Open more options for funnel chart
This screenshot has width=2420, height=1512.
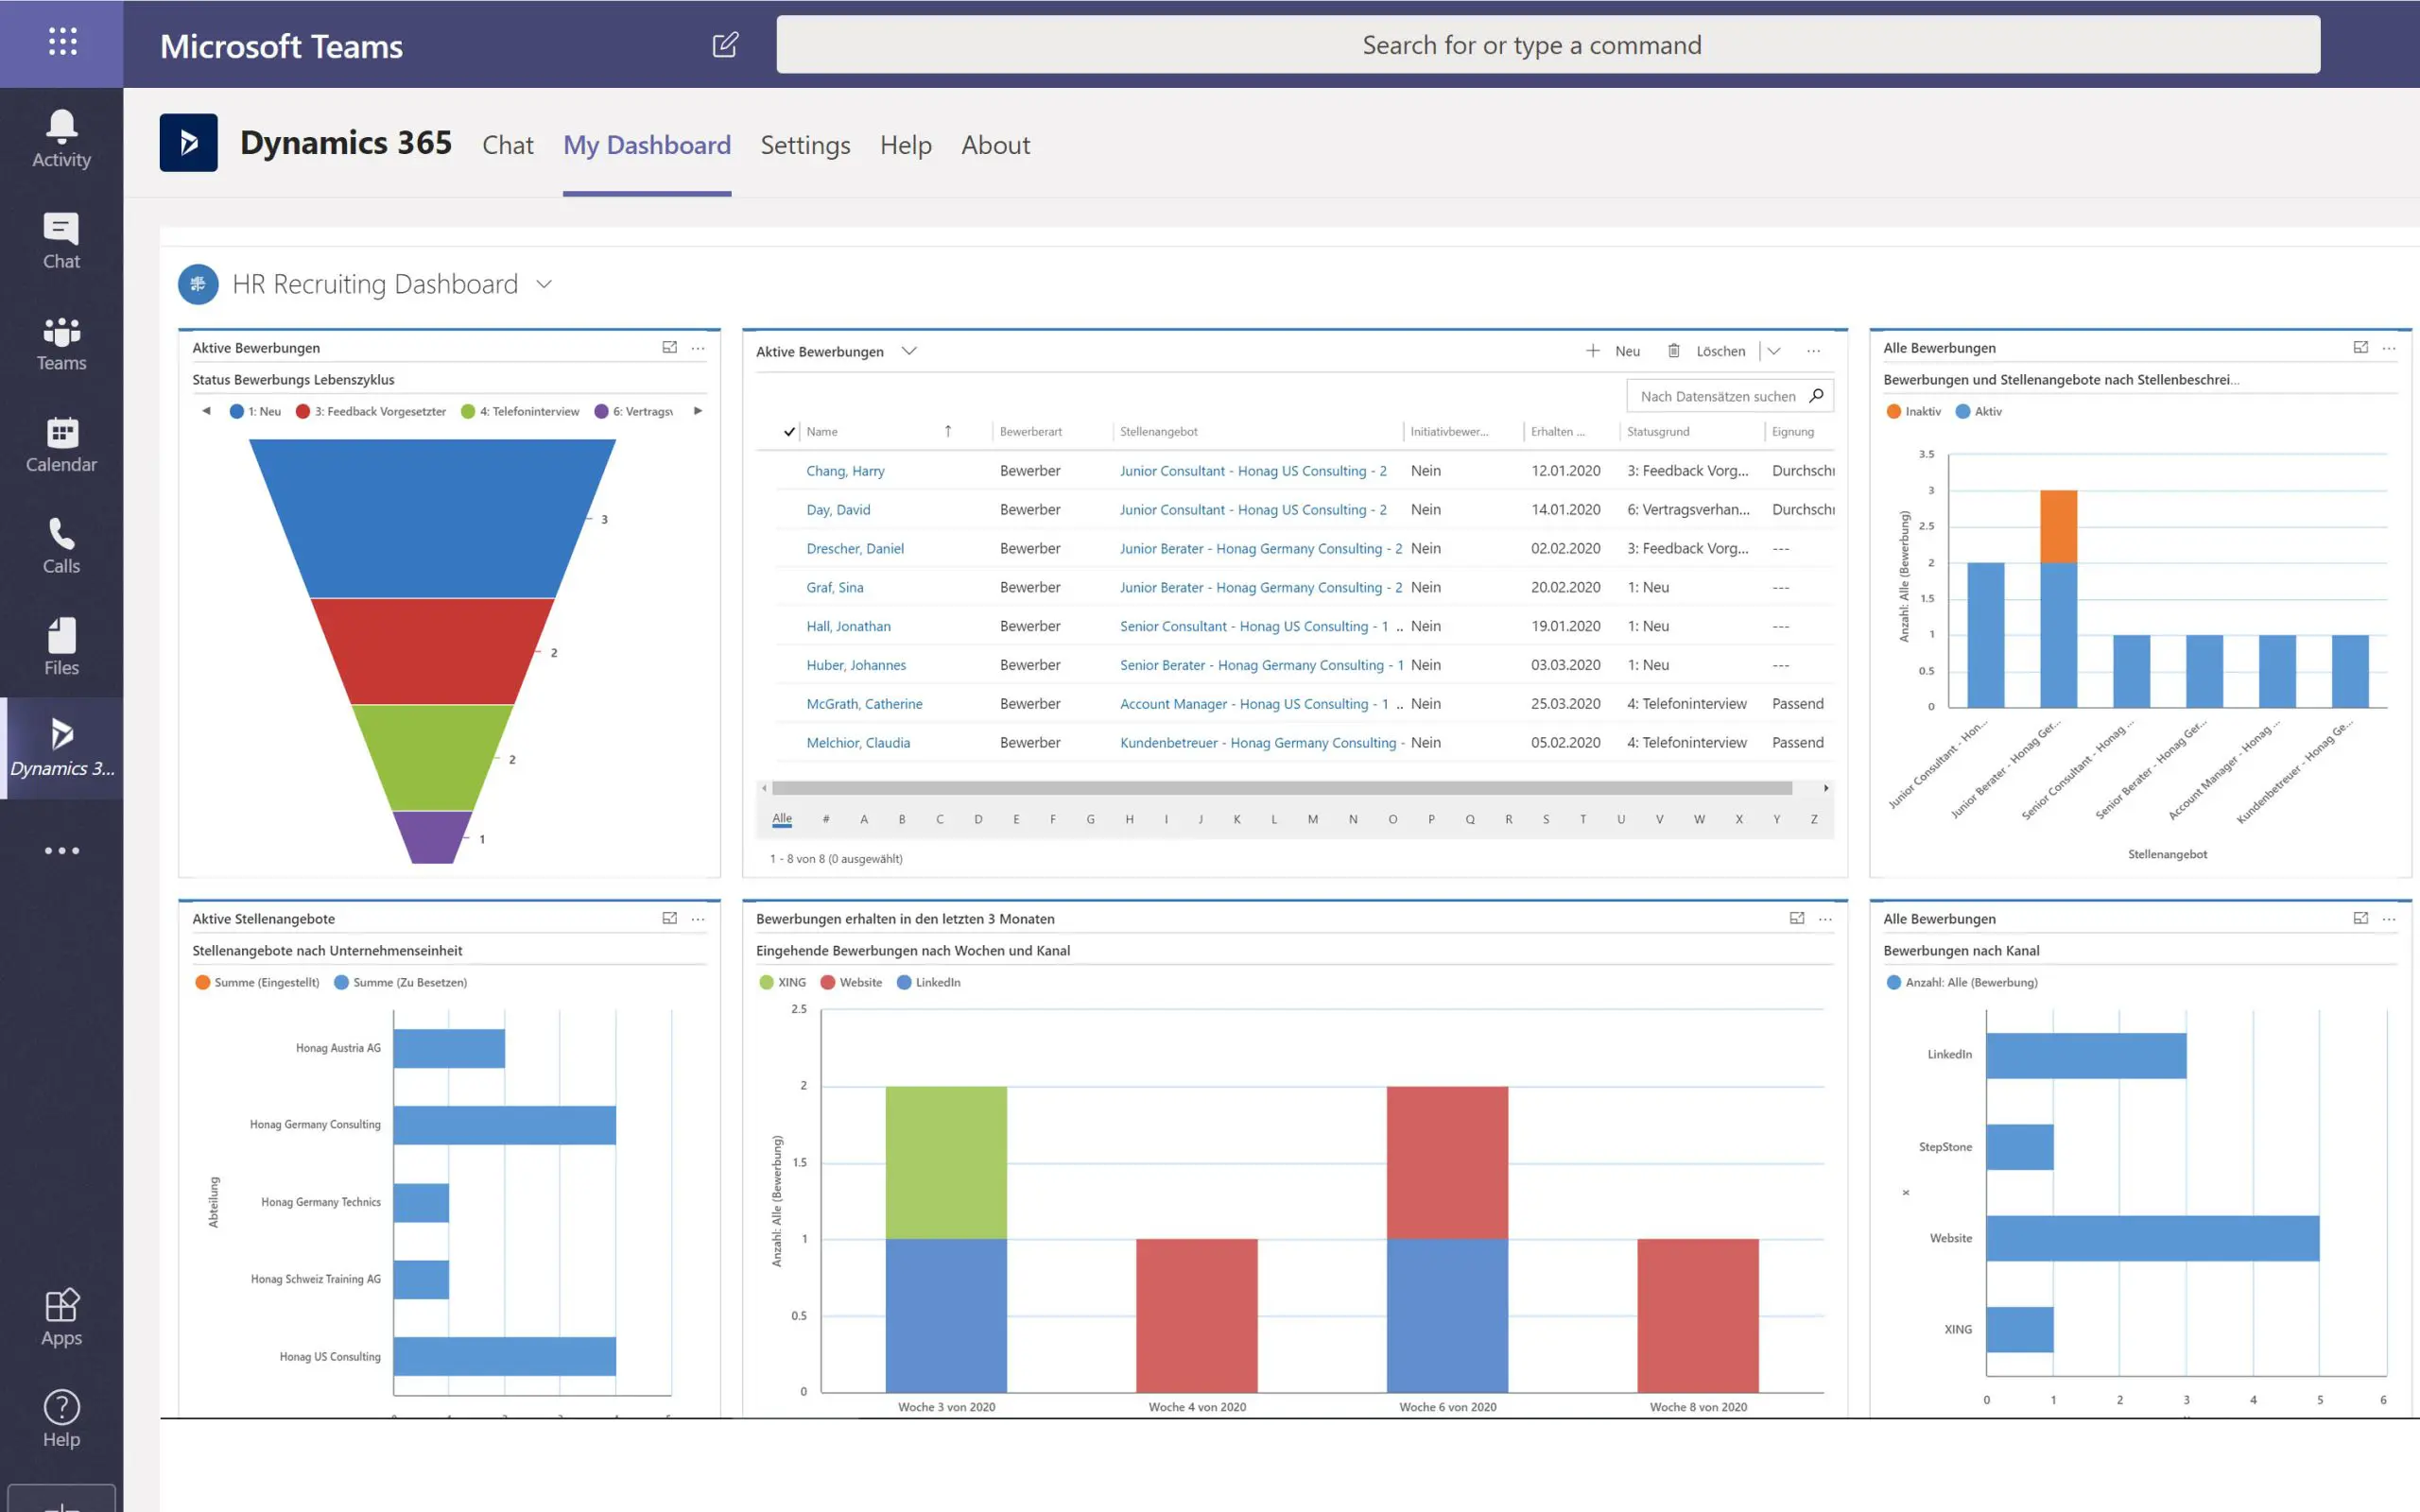(698, 348)
